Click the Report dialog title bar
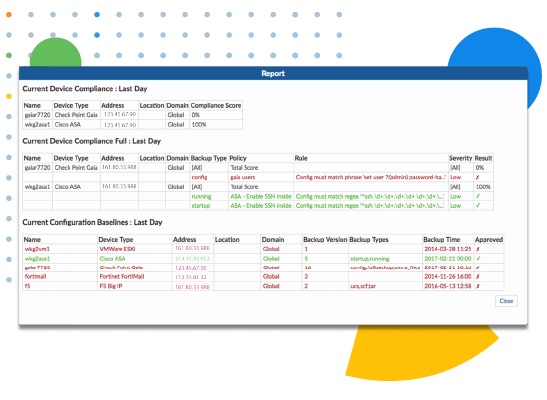The width and height of the screenshot is (547, 400). (x=273, y=73)
